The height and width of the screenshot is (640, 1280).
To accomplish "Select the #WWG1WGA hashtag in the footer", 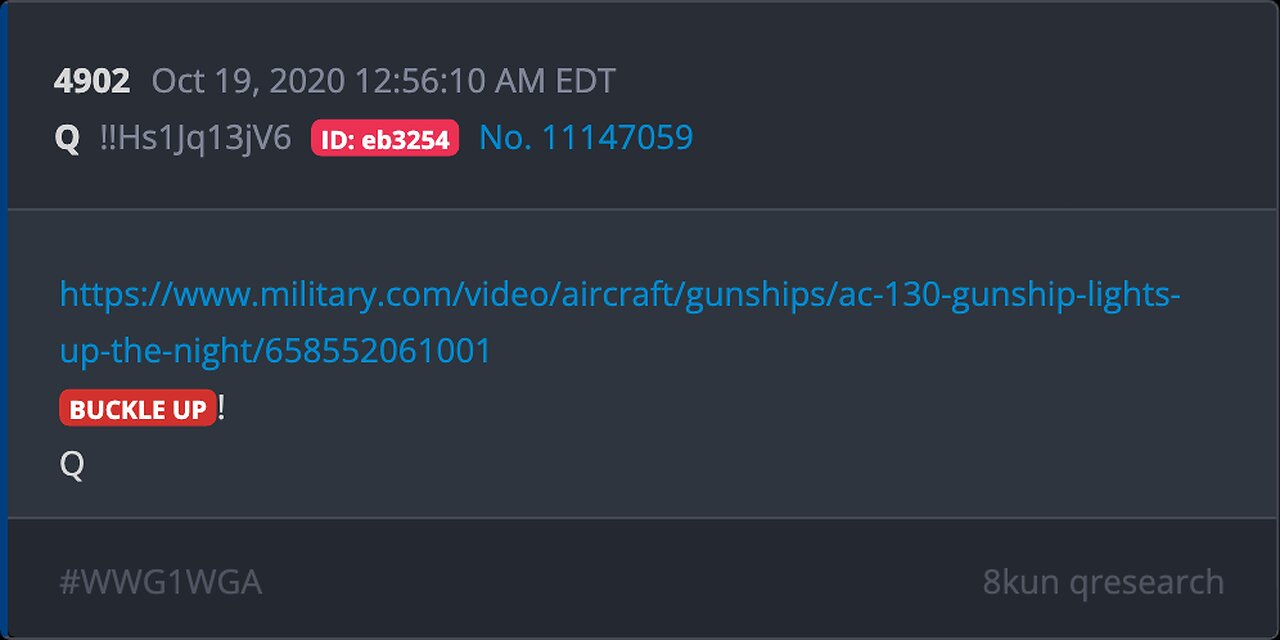I will tap(161, 582).
